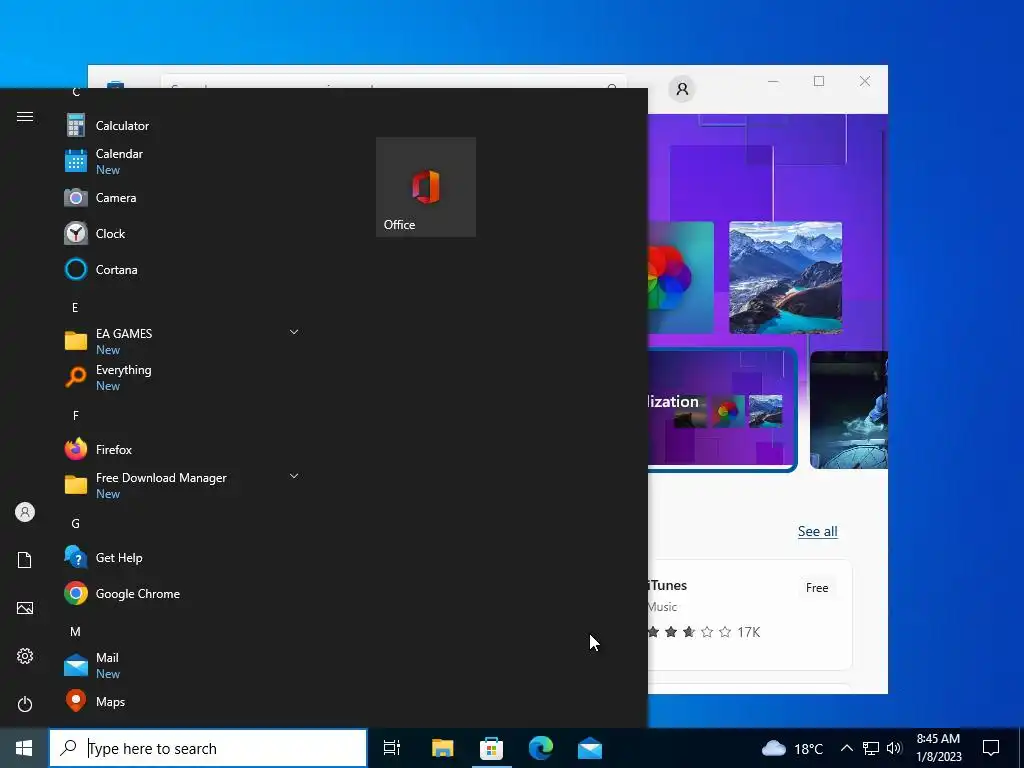Open the user account icon in Start sidebar
Image resolution: width=1024 pixels, height=768 pixels.
25,512
